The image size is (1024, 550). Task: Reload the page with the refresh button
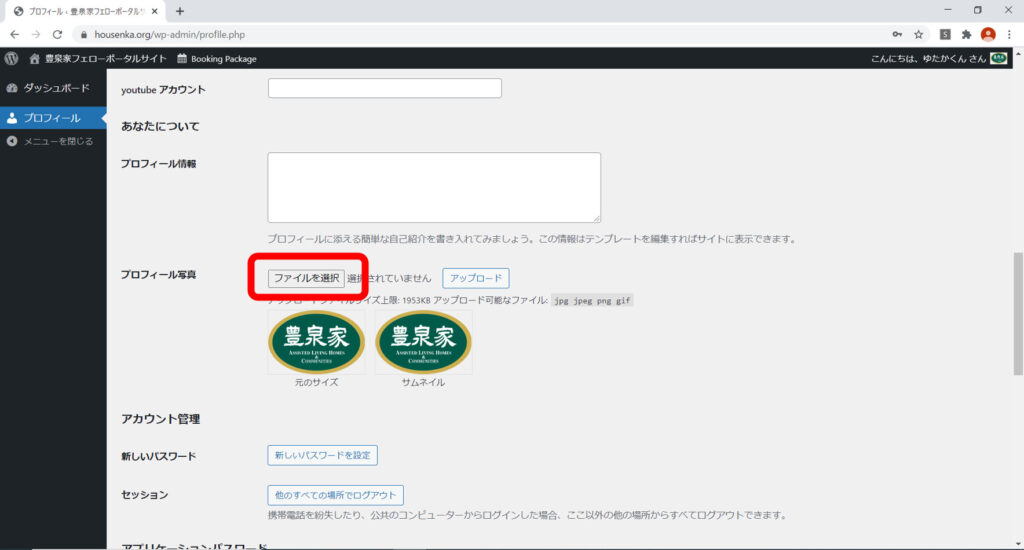pyautogui.click(x=57, y=34)
